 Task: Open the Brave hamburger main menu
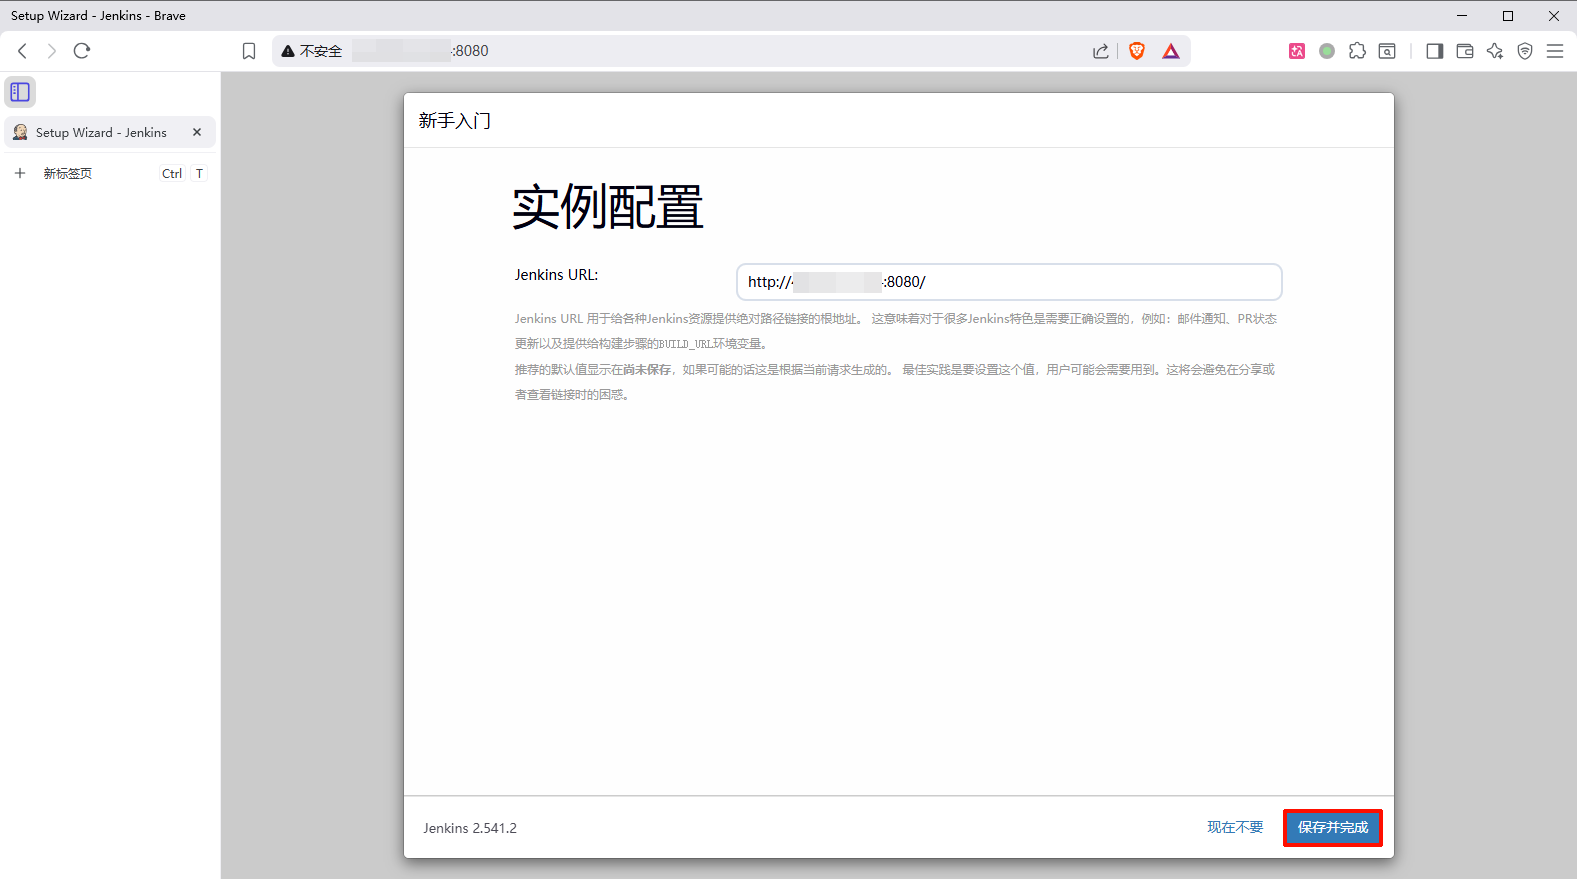[x=1555, y=51]
